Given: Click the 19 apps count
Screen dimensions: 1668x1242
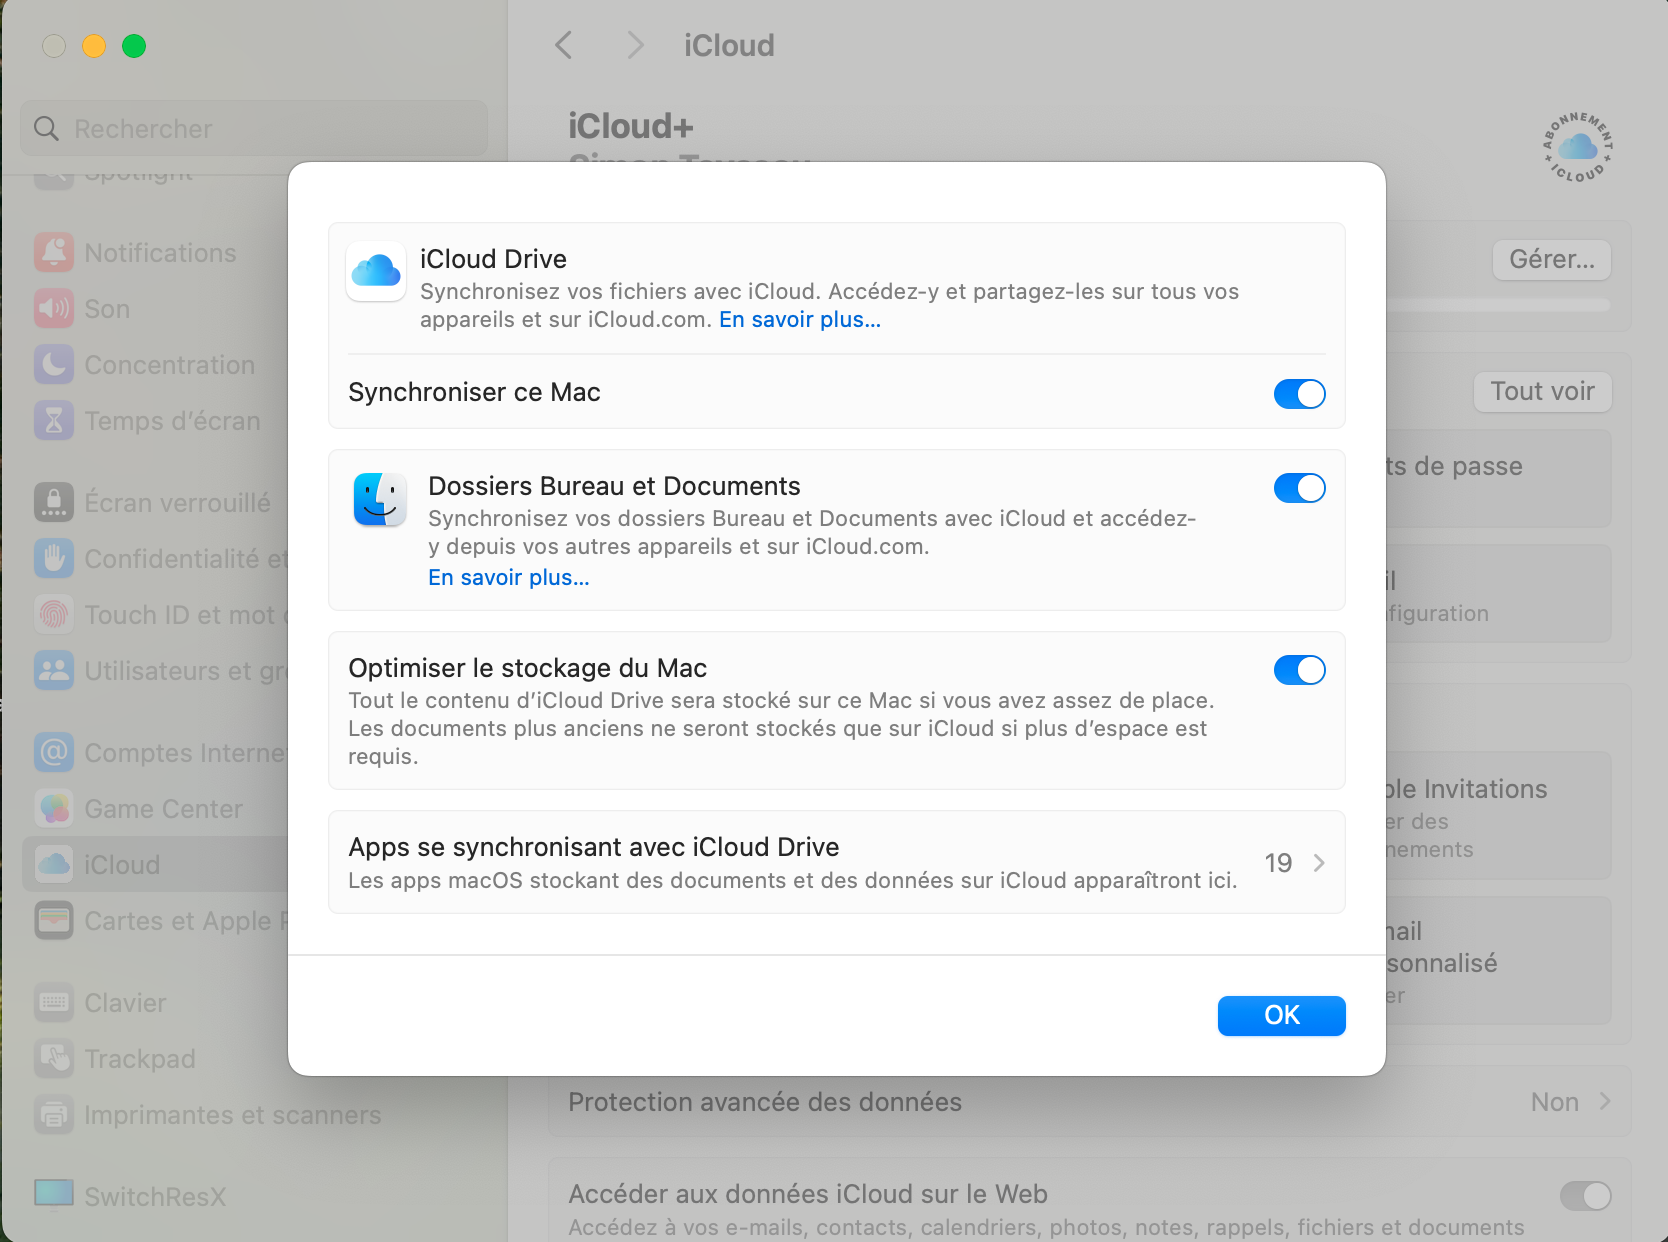Looking at the screenshot, I should click(x=1278, y=863).
